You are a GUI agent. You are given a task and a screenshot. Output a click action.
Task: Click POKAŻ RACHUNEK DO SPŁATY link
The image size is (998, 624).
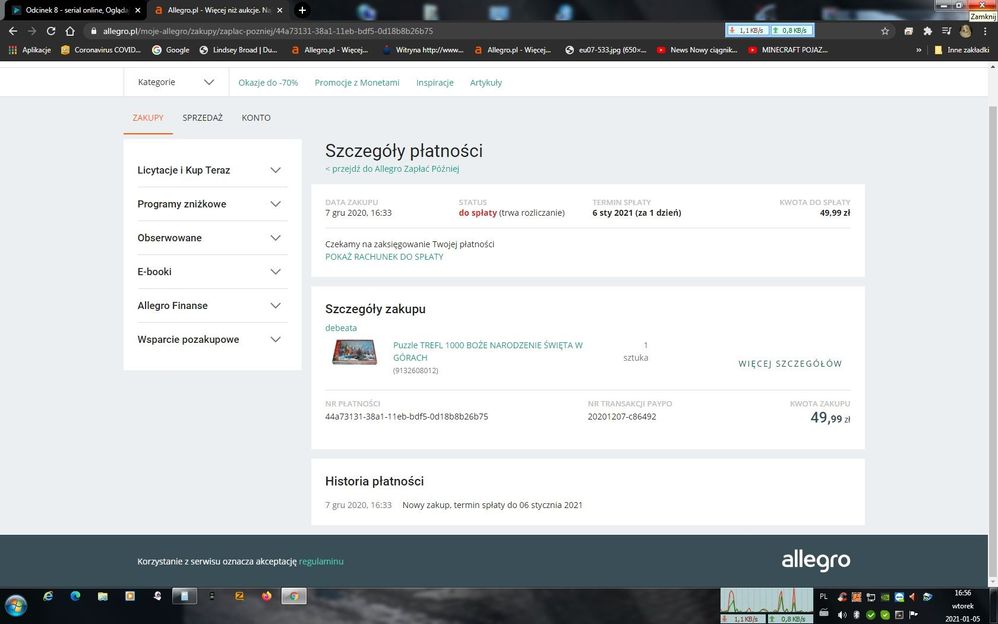[x=384, y=257]
